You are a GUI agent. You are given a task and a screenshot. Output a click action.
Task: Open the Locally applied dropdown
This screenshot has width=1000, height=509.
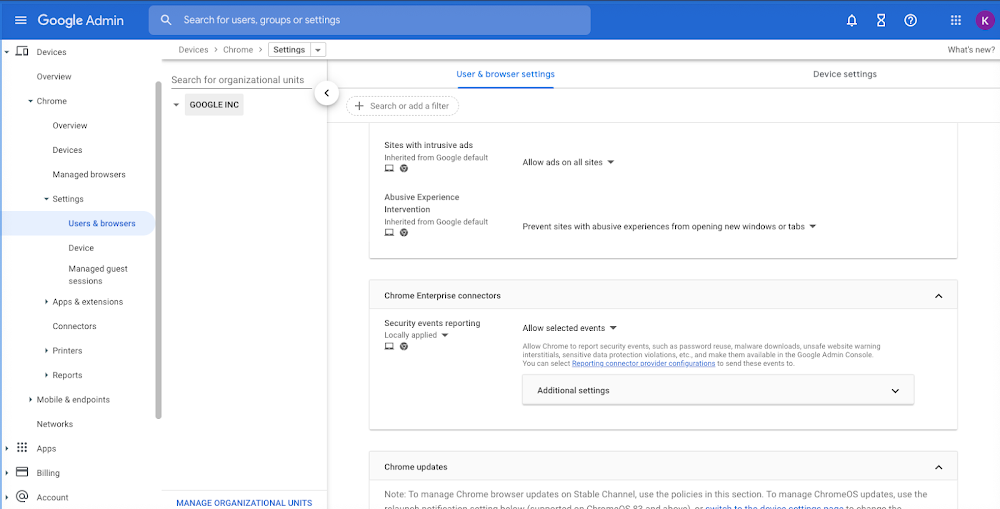(416, 335)
